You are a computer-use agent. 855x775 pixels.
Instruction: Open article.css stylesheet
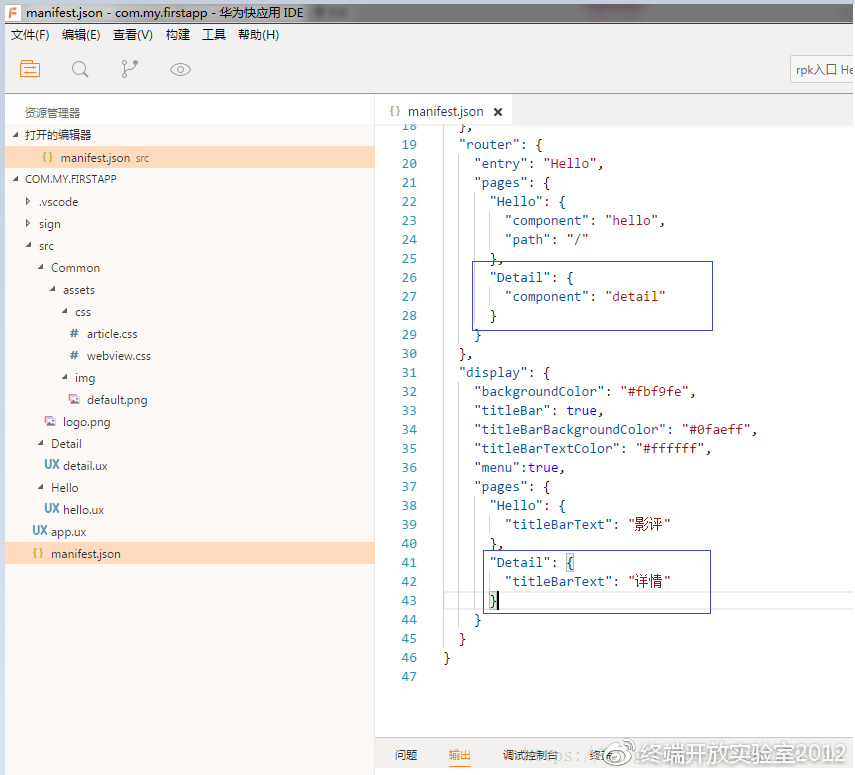coord(111,334)
